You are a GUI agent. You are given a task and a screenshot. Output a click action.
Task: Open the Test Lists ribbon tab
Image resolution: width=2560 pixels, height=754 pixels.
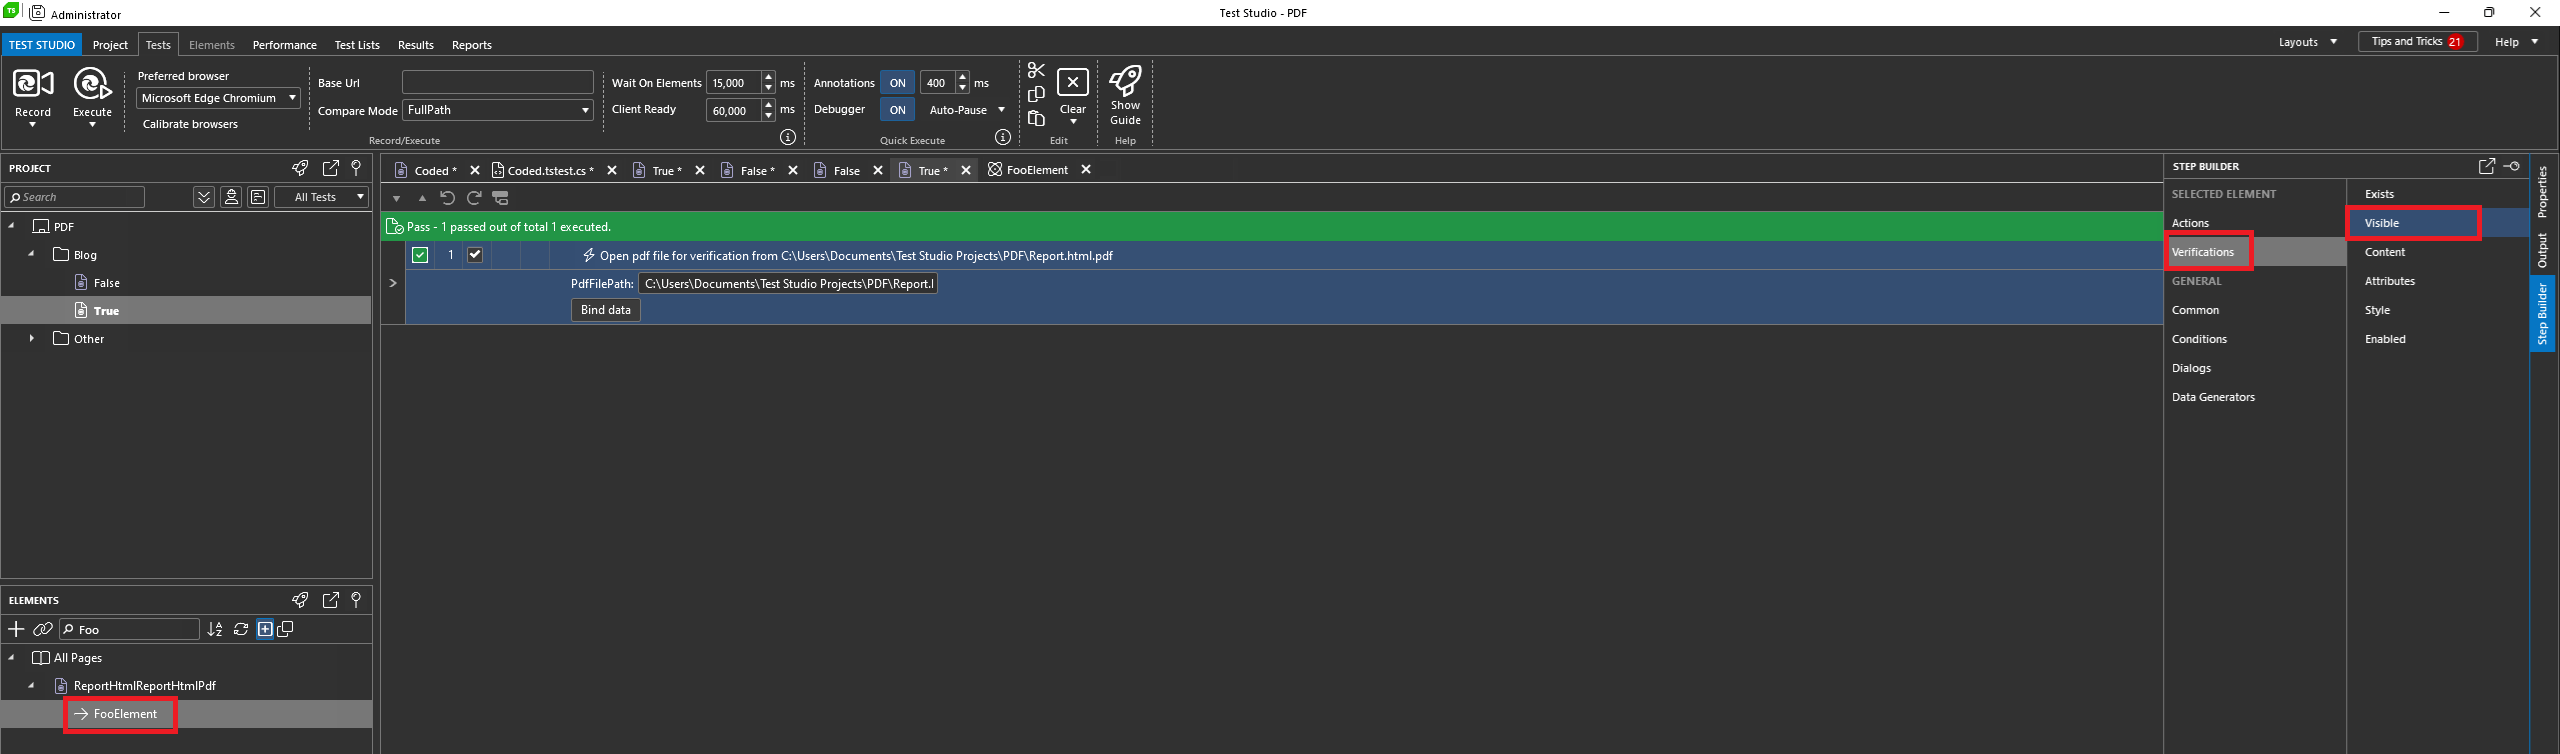pyautogui.click(x=357, y=45)
